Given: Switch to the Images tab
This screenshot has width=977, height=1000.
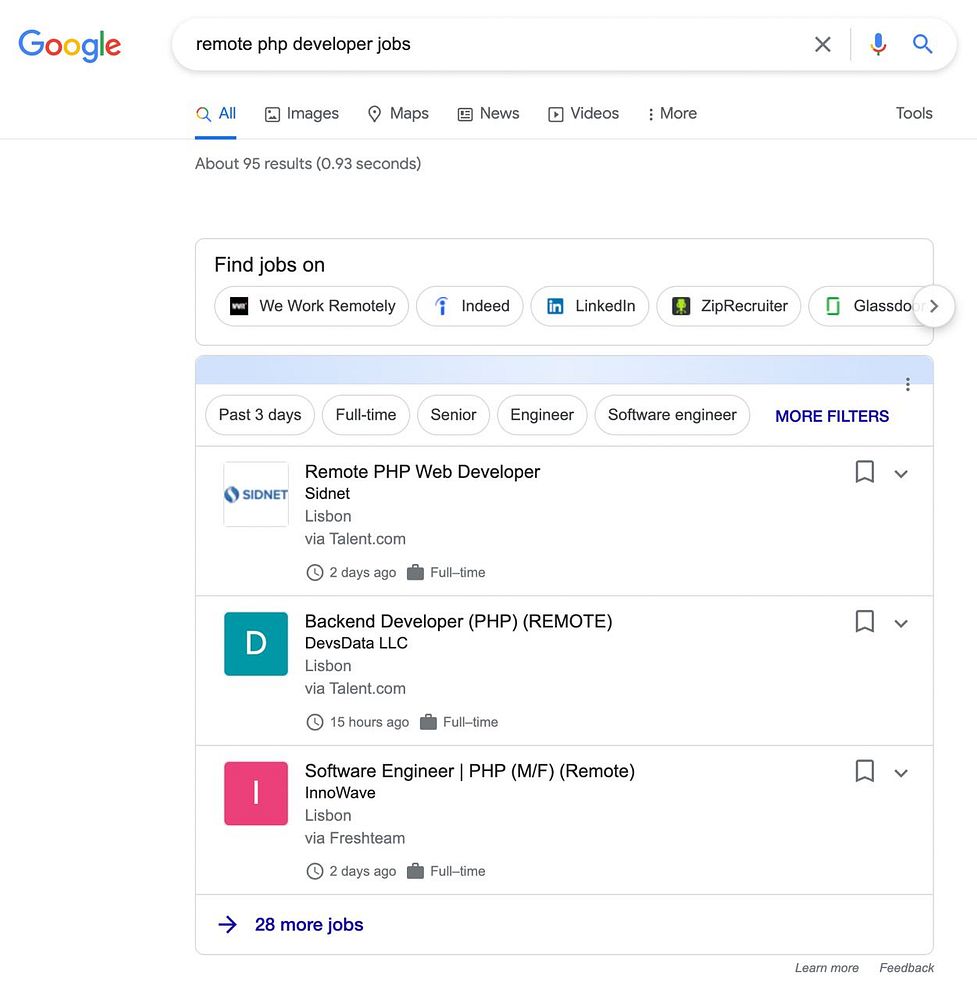Looking at the screenshot, I should pyautogui.click(x=302, y=114).
